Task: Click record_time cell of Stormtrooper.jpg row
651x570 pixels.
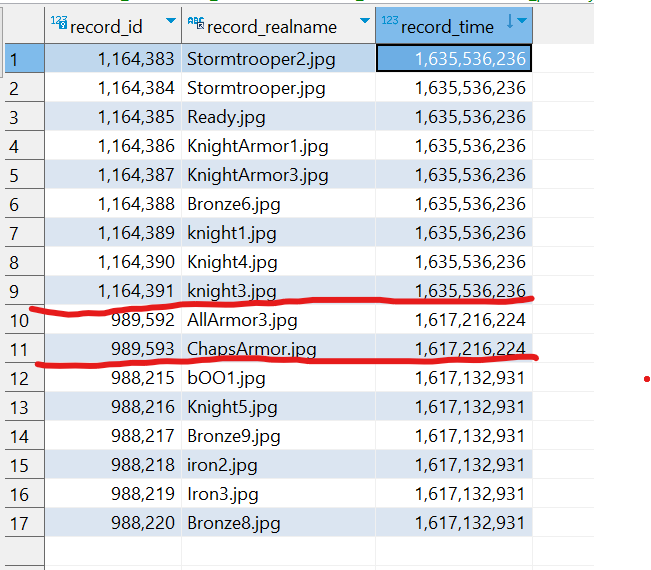Action: pyautogui.click(x=454, y=88)
